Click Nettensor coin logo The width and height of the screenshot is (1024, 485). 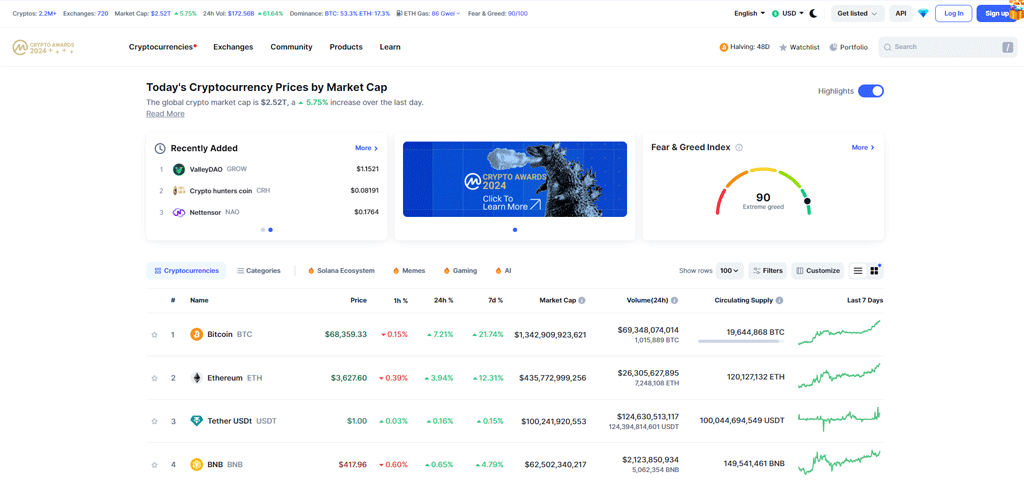pos(179,212)
